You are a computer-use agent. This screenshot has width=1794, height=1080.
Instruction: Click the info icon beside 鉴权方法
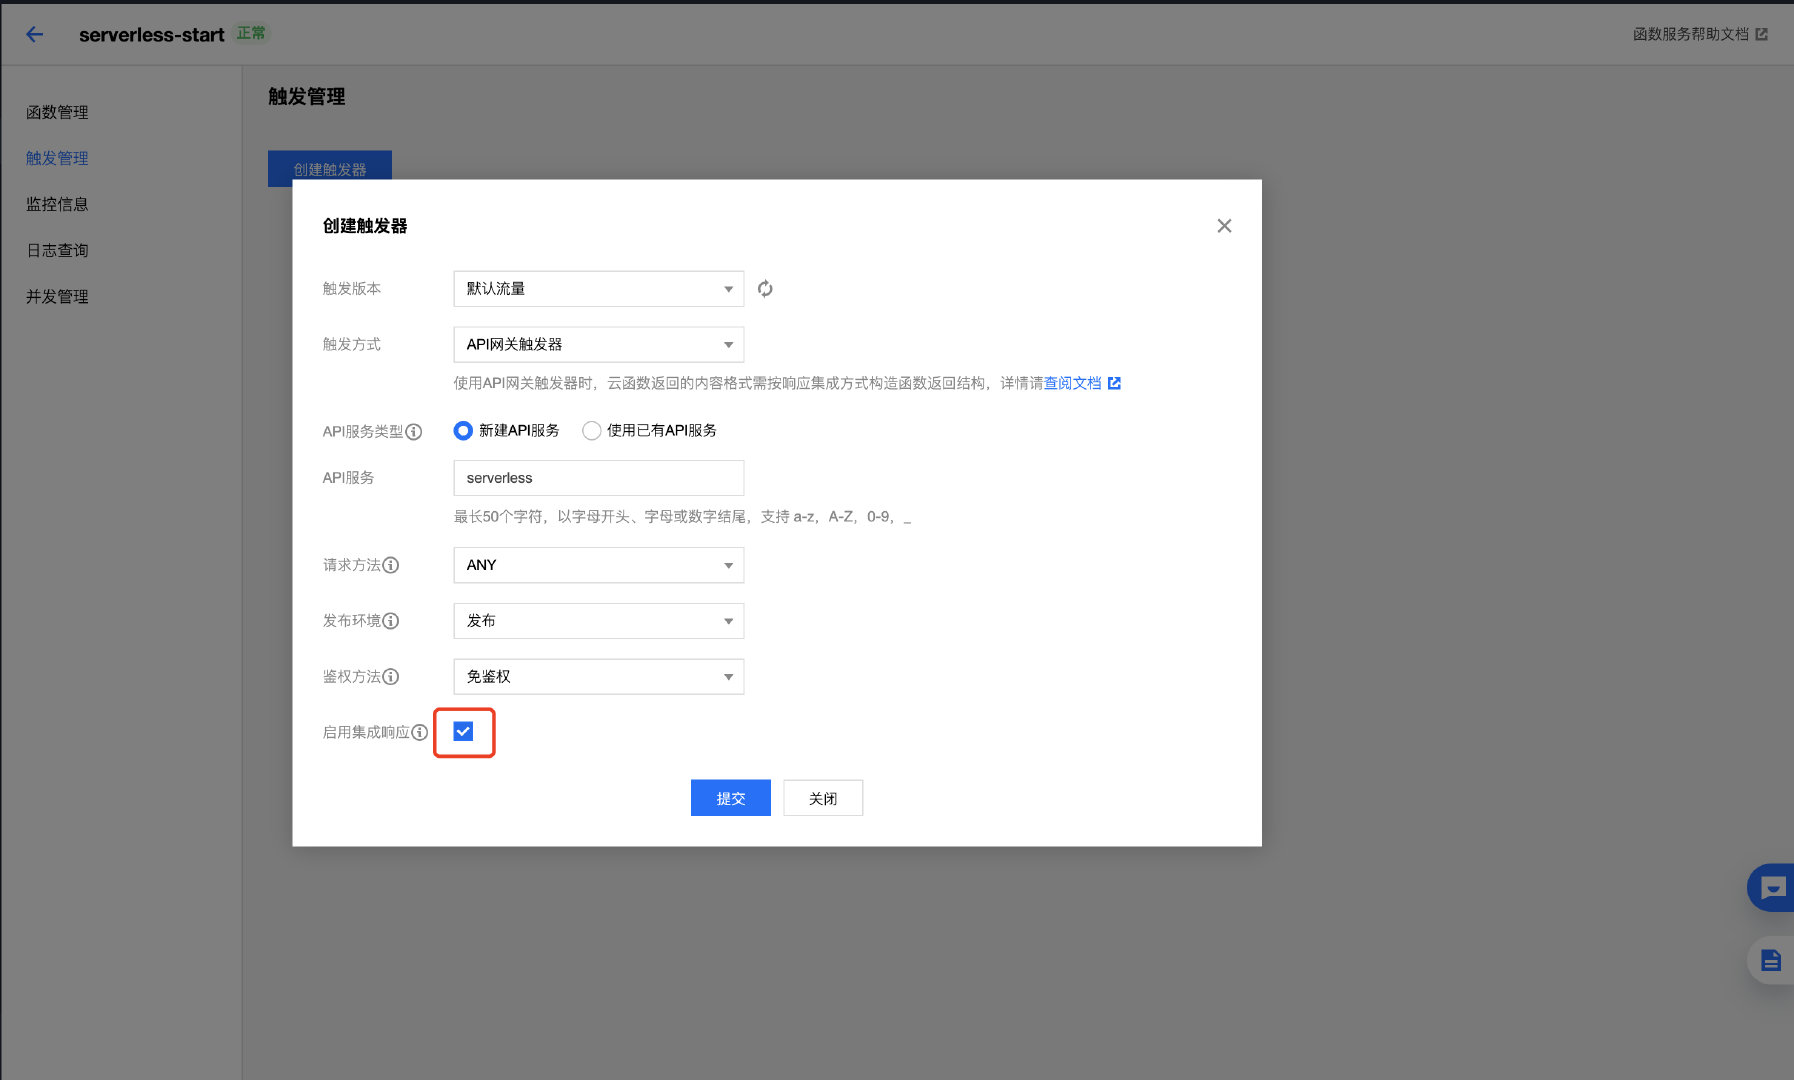point(391,677)
